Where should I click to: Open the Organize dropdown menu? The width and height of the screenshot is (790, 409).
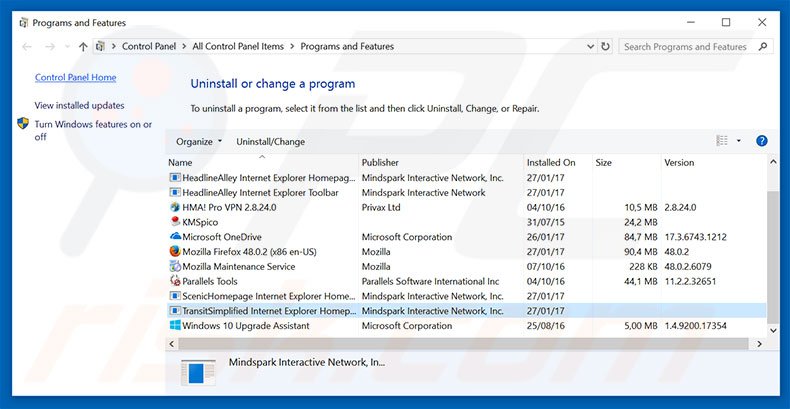point(199,142)
